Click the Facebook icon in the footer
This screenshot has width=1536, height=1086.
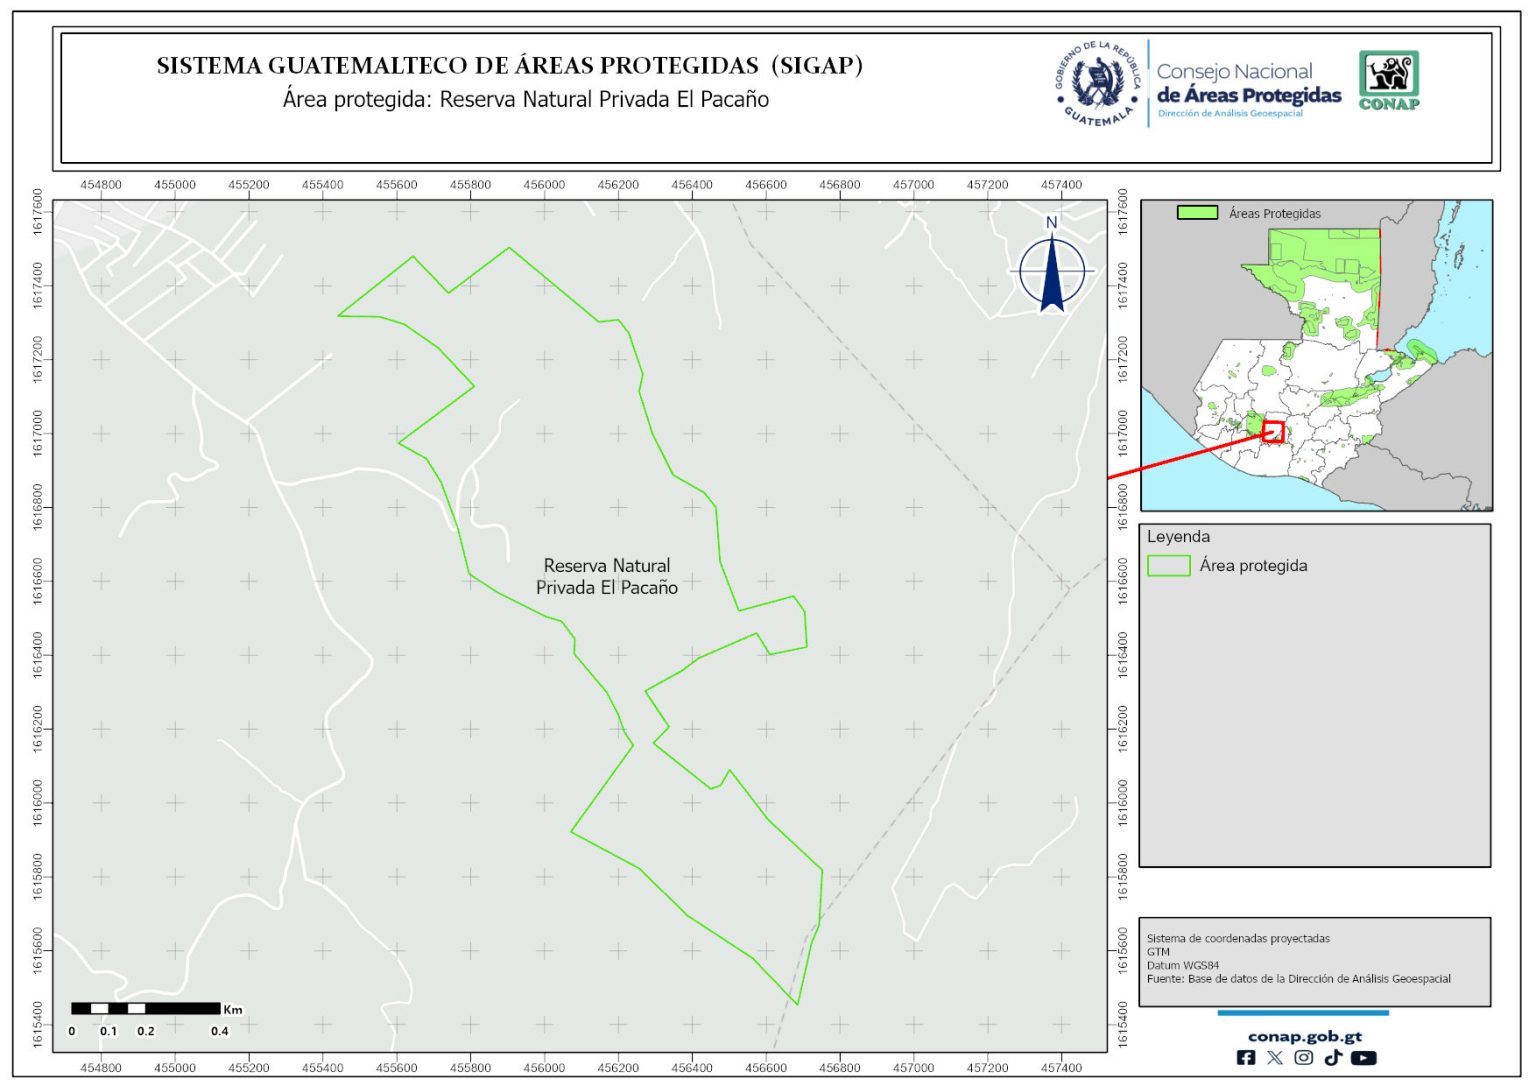(x=1246, y=1058)
